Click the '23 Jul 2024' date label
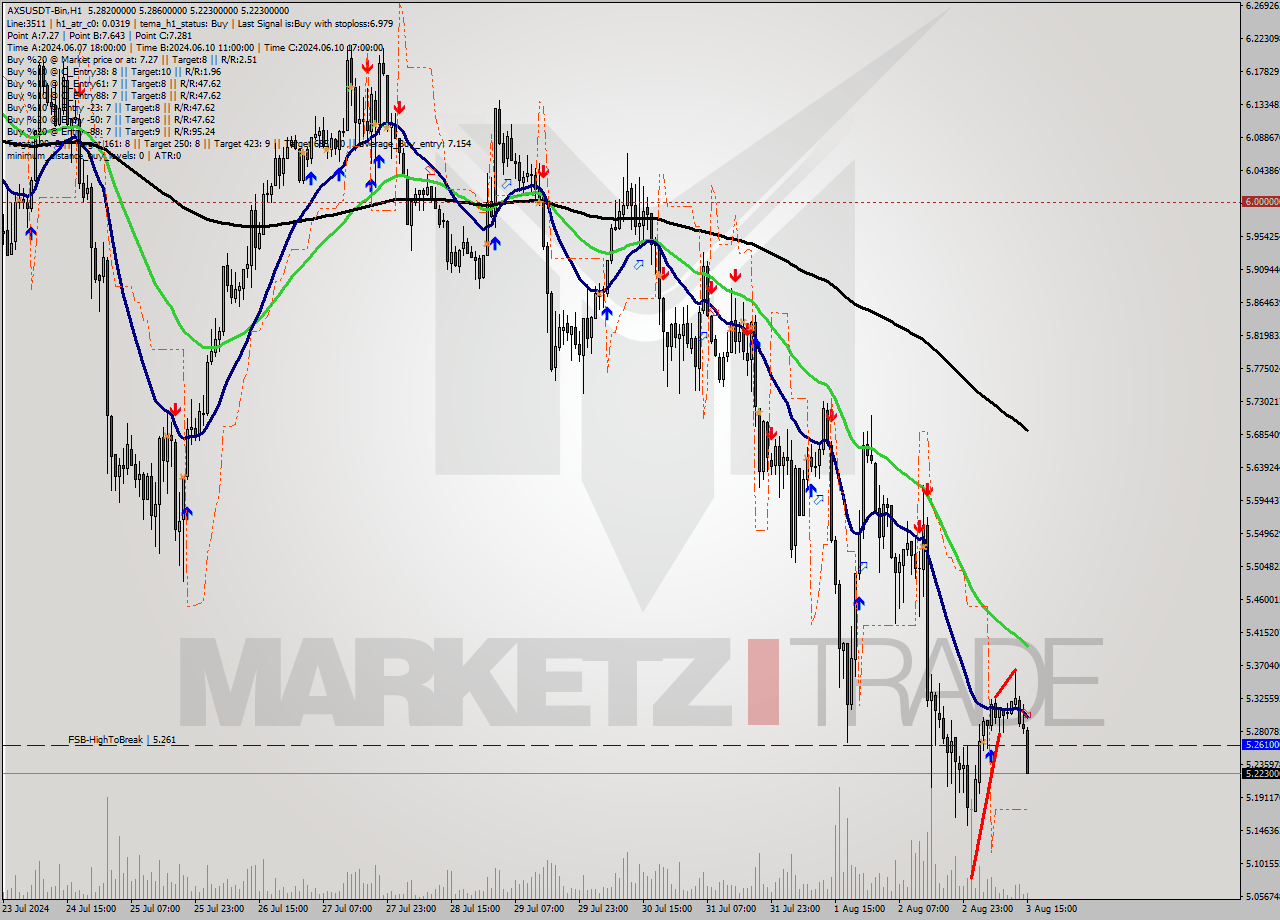Screen dimensions: 1280x920 point(25,909)
